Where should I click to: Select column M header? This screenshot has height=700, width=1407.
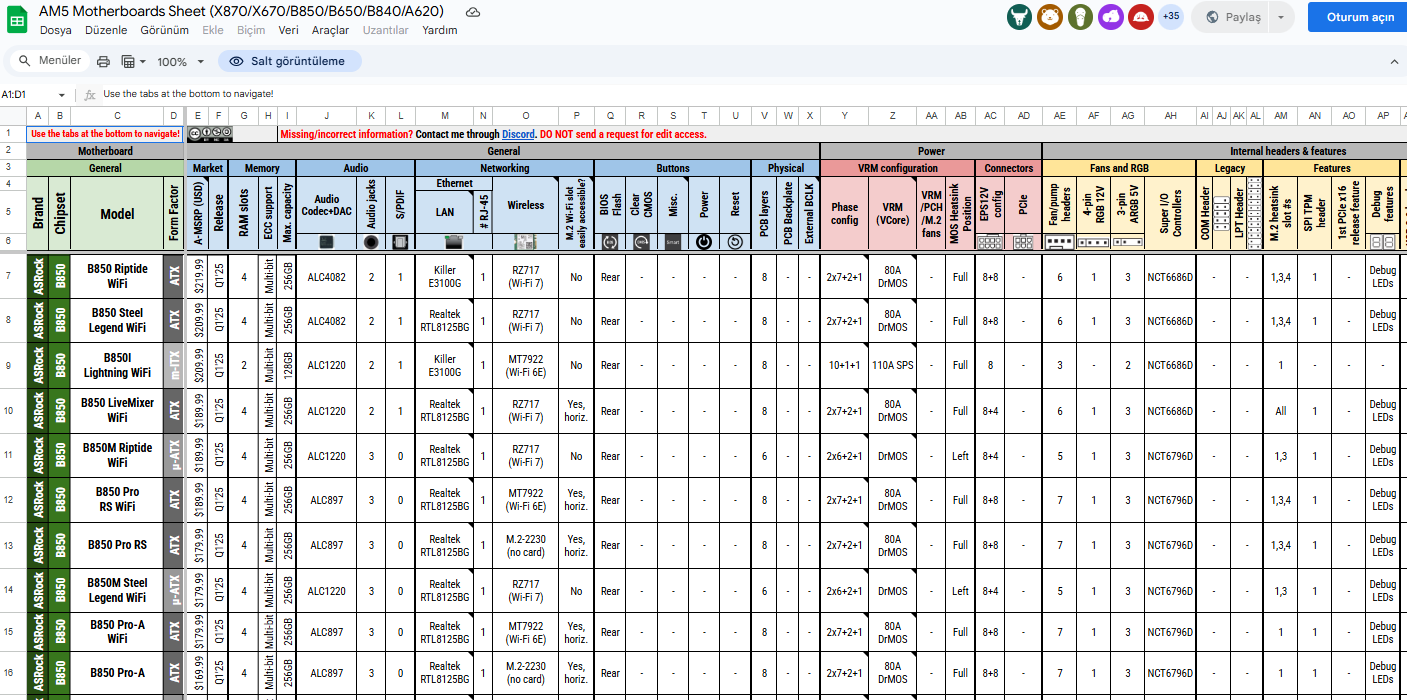coord(444,116)
